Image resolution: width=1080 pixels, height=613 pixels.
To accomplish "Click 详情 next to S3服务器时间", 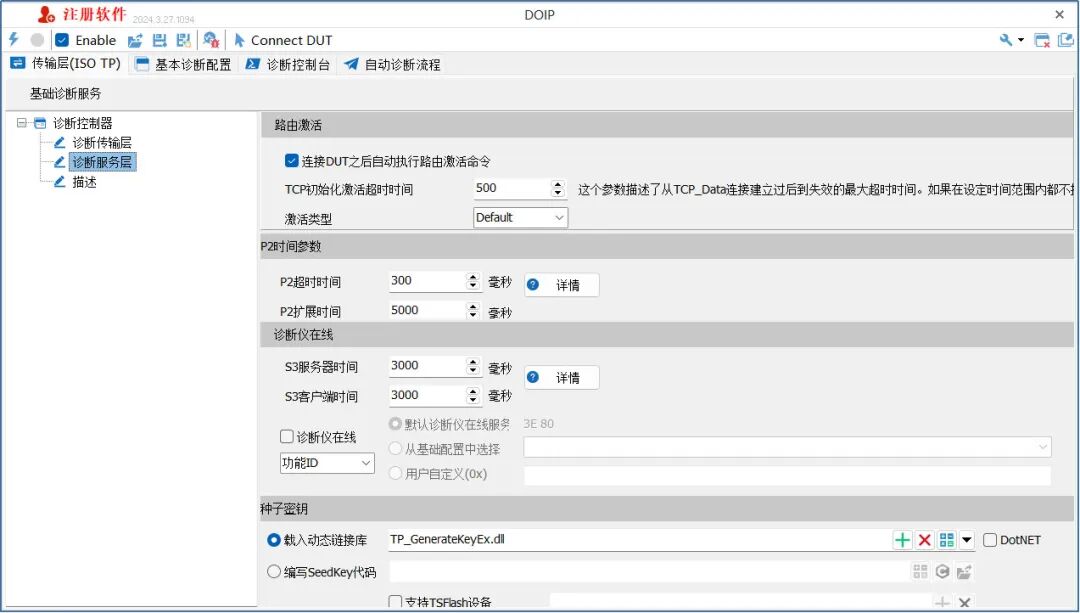I will coord(568,377).
